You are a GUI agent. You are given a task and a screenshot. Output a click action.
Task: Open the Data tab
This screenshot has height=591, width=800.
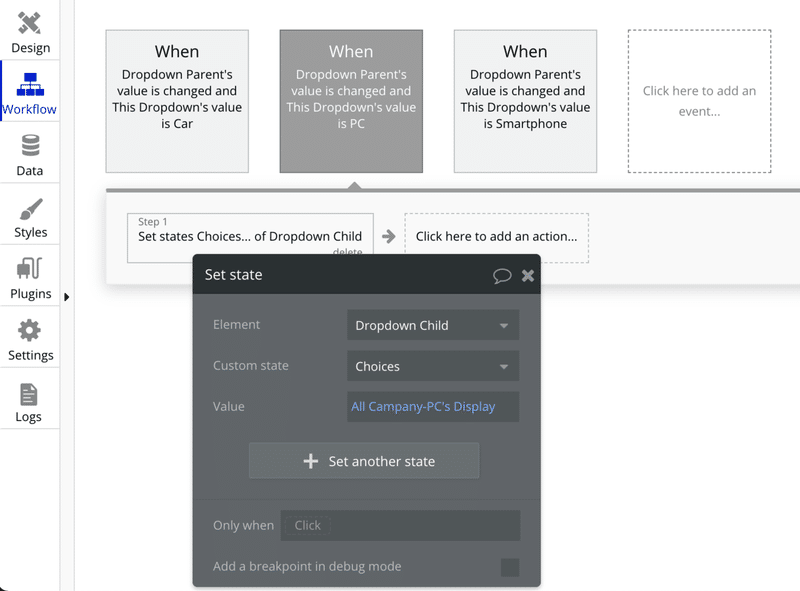(30, 154)
